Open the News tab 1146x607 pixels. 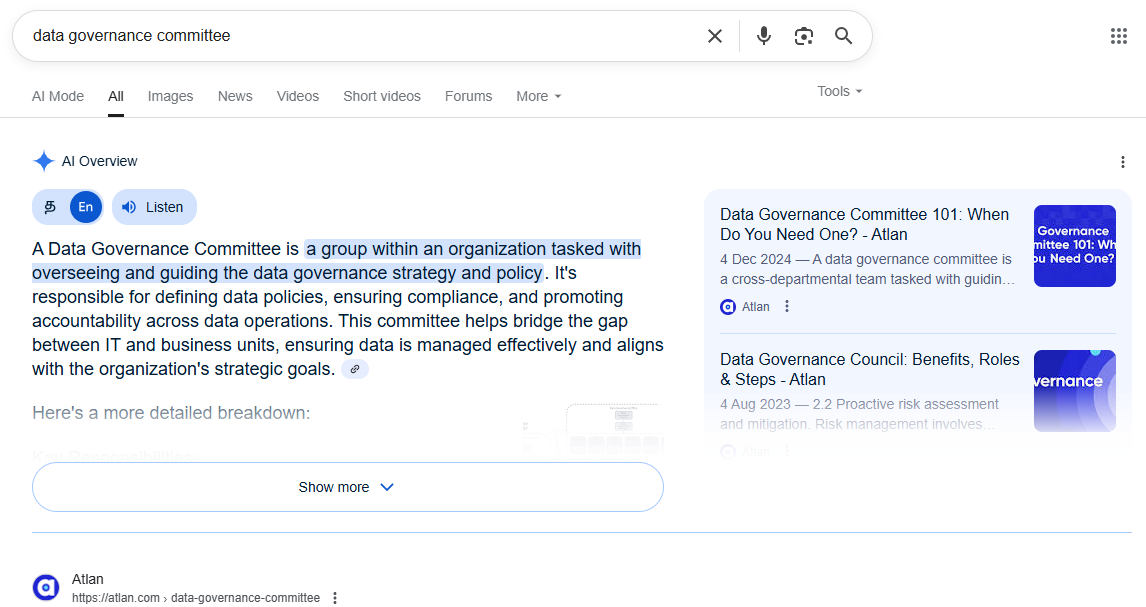tap(235, 96)
